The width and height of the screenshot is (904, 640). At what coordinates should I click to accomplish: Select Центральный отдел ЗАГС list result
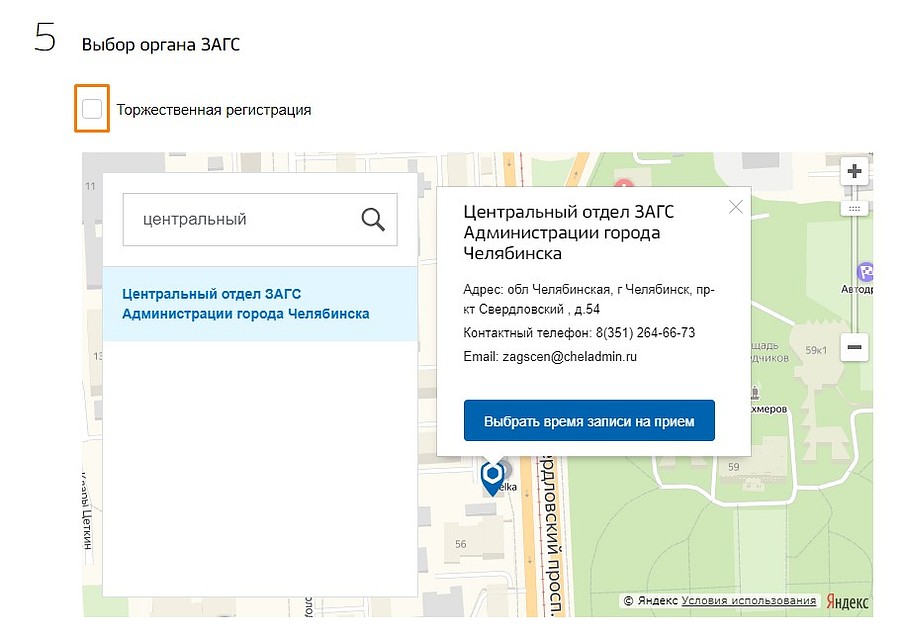point(260,304)
